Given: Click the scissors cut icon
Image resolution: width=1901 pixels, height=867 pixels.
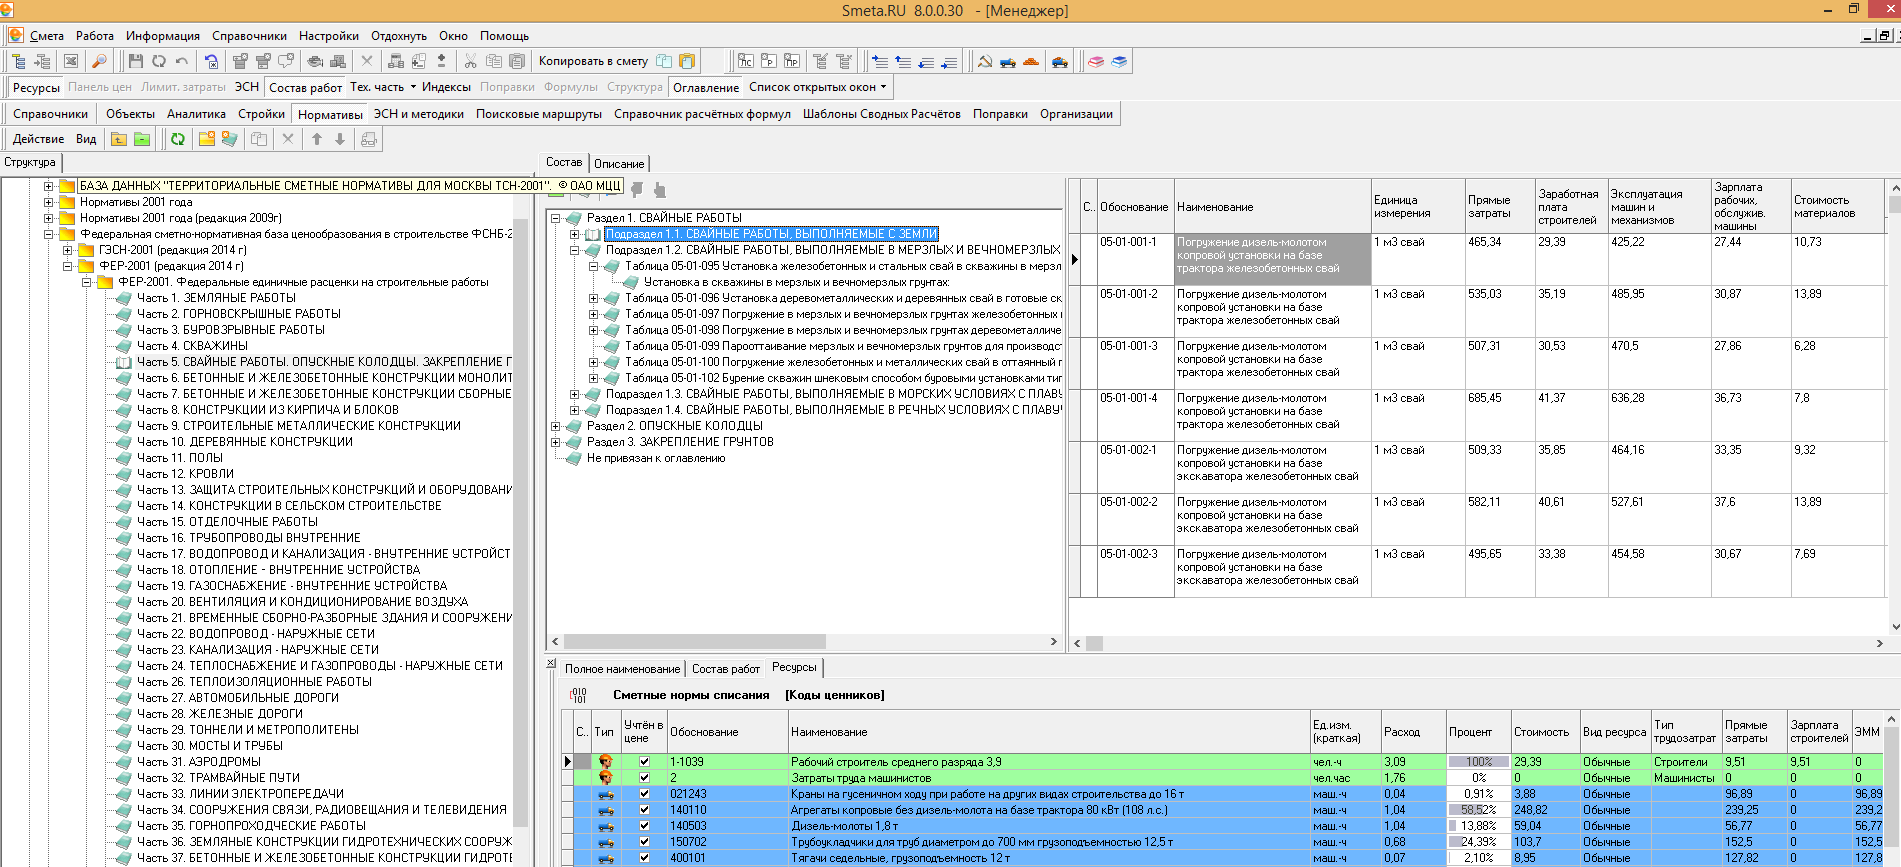Looking at the screenshot, I should [x=470, y=62].
